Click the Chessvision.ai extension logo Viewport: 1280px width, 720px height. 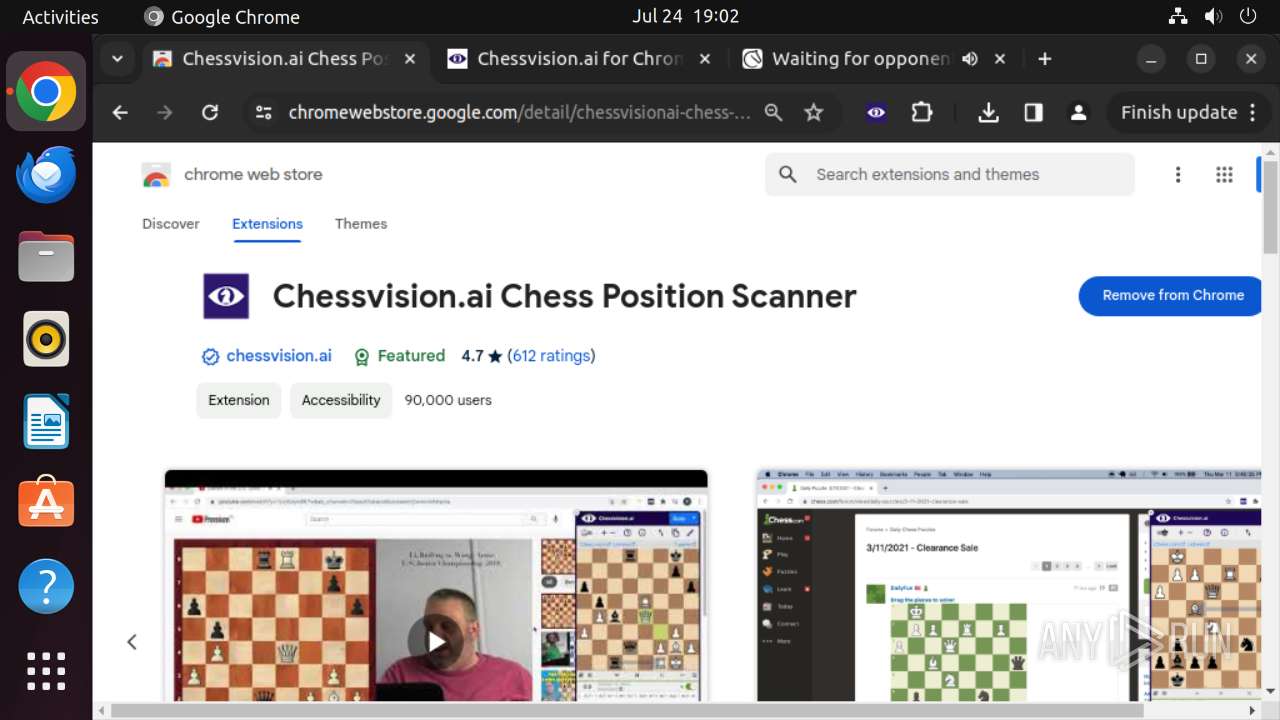tap(226, 296)
